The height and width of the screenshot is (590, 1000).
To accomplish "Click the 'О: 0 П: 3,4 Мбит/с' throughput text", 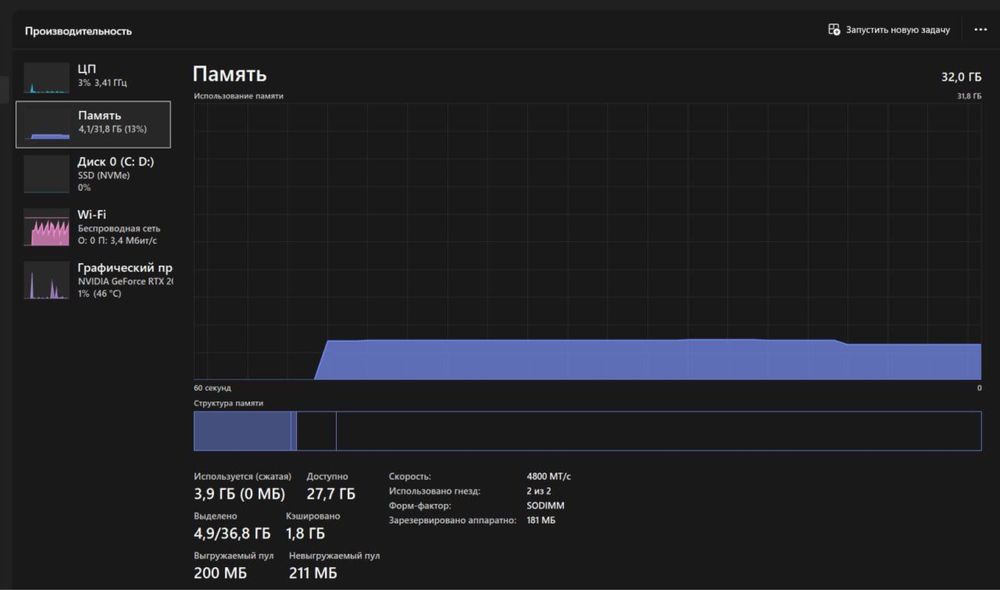I will (x=117, y=240).
